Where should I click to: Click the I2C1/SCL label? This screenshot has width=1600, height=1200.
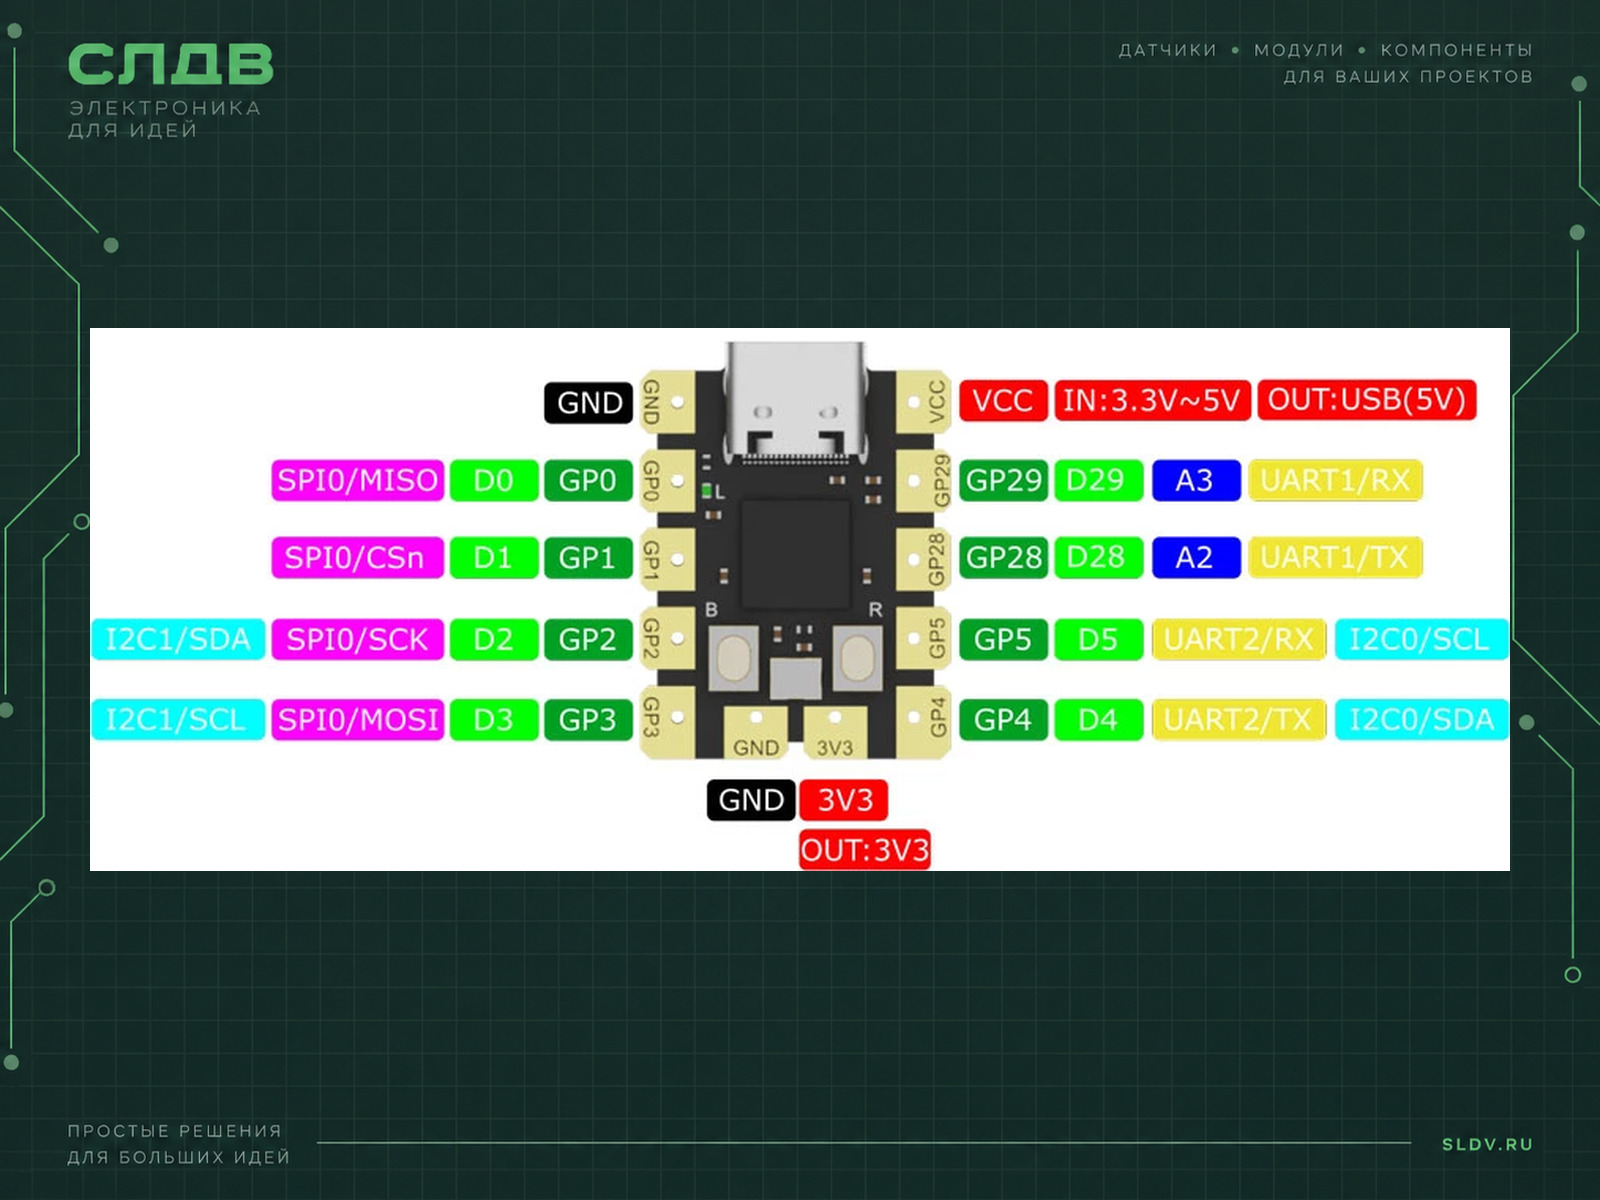(x=178, y=719)
